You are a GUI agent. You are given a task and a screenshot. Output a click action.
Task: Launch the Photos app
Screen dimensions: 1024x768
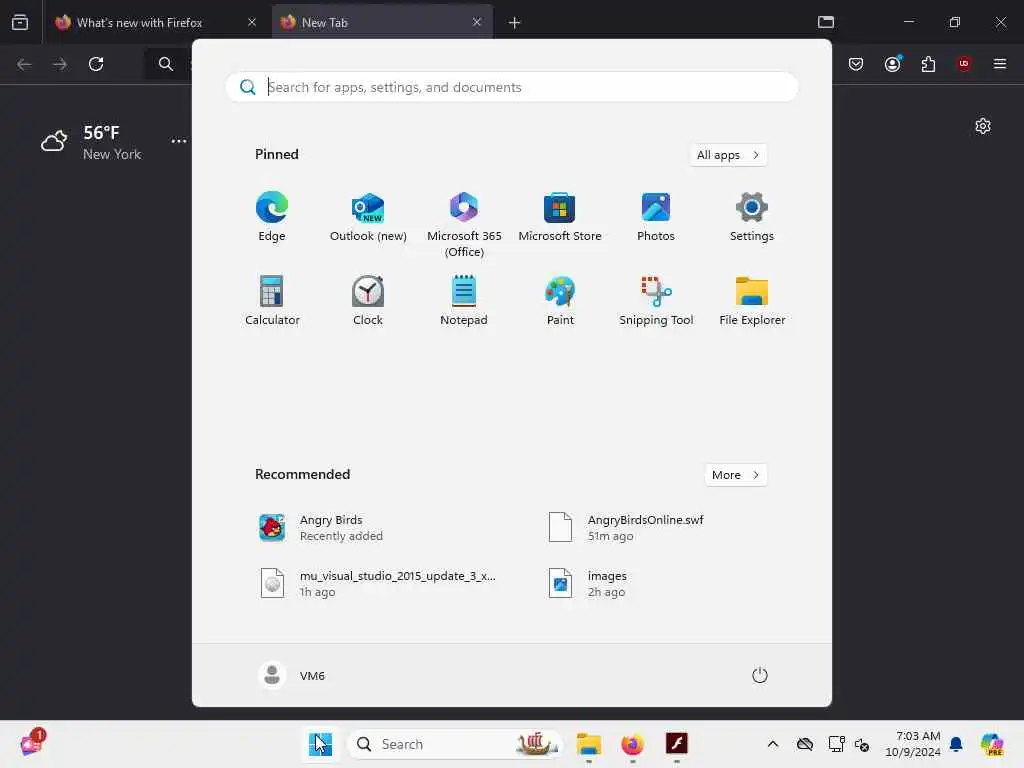coord(656,217)
